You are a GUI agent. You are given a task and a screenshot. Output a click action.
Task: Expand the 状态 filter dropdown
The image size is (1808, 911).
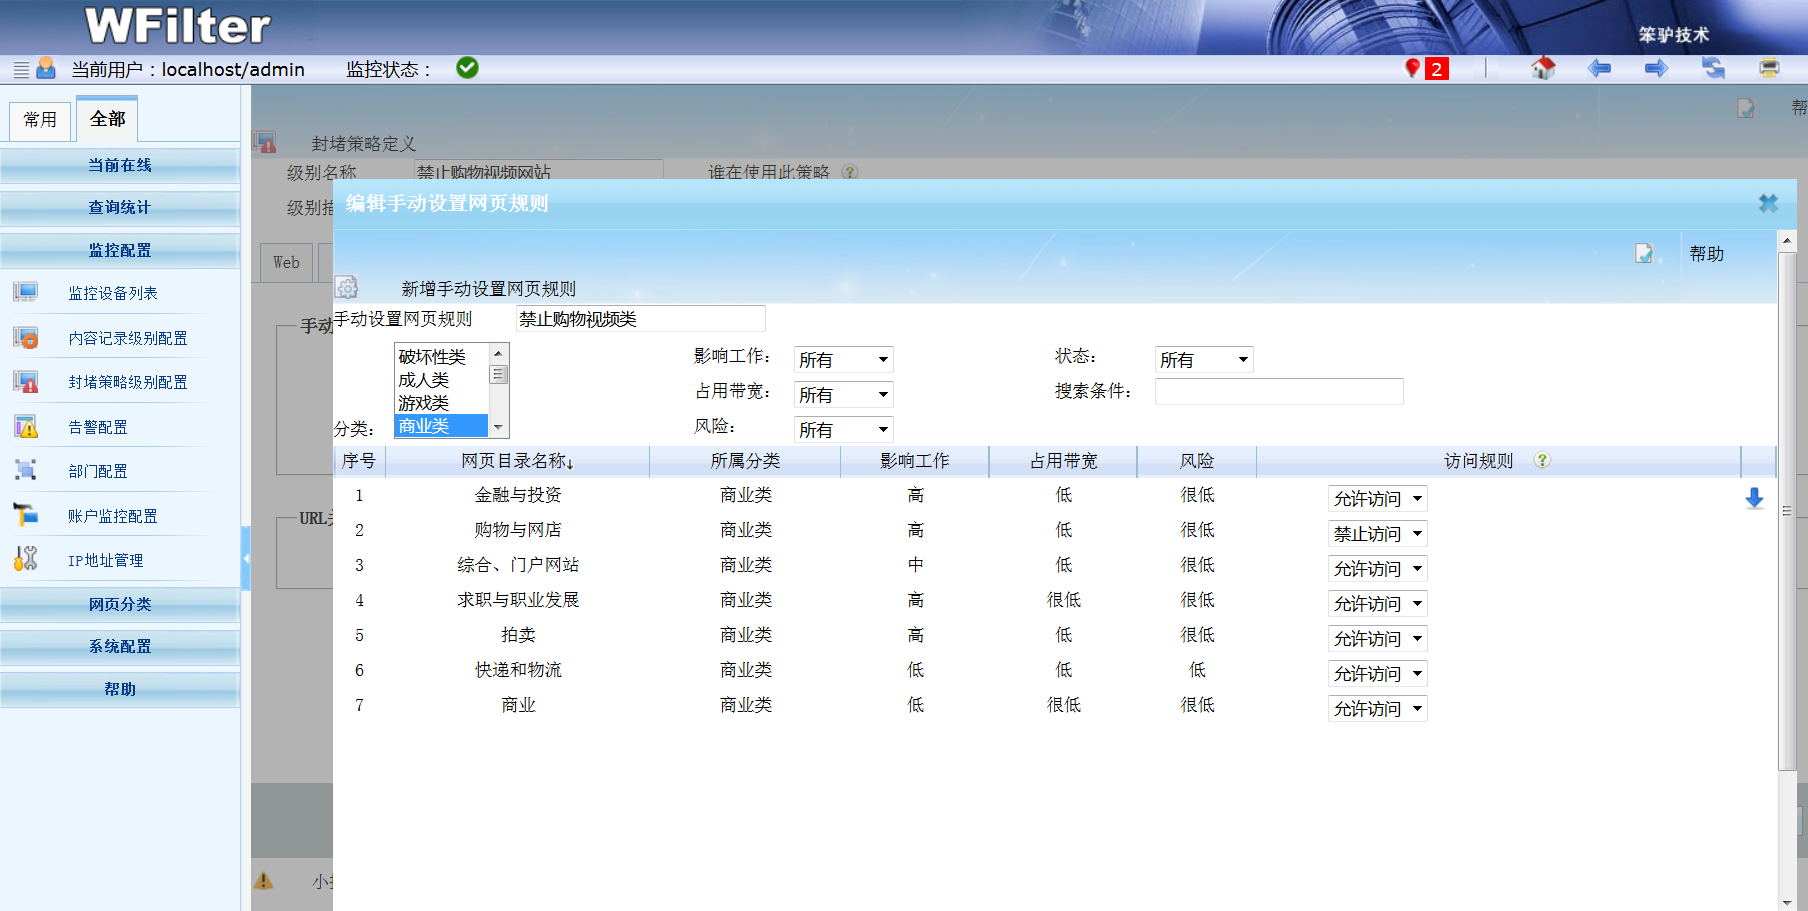click(1204, 360)
